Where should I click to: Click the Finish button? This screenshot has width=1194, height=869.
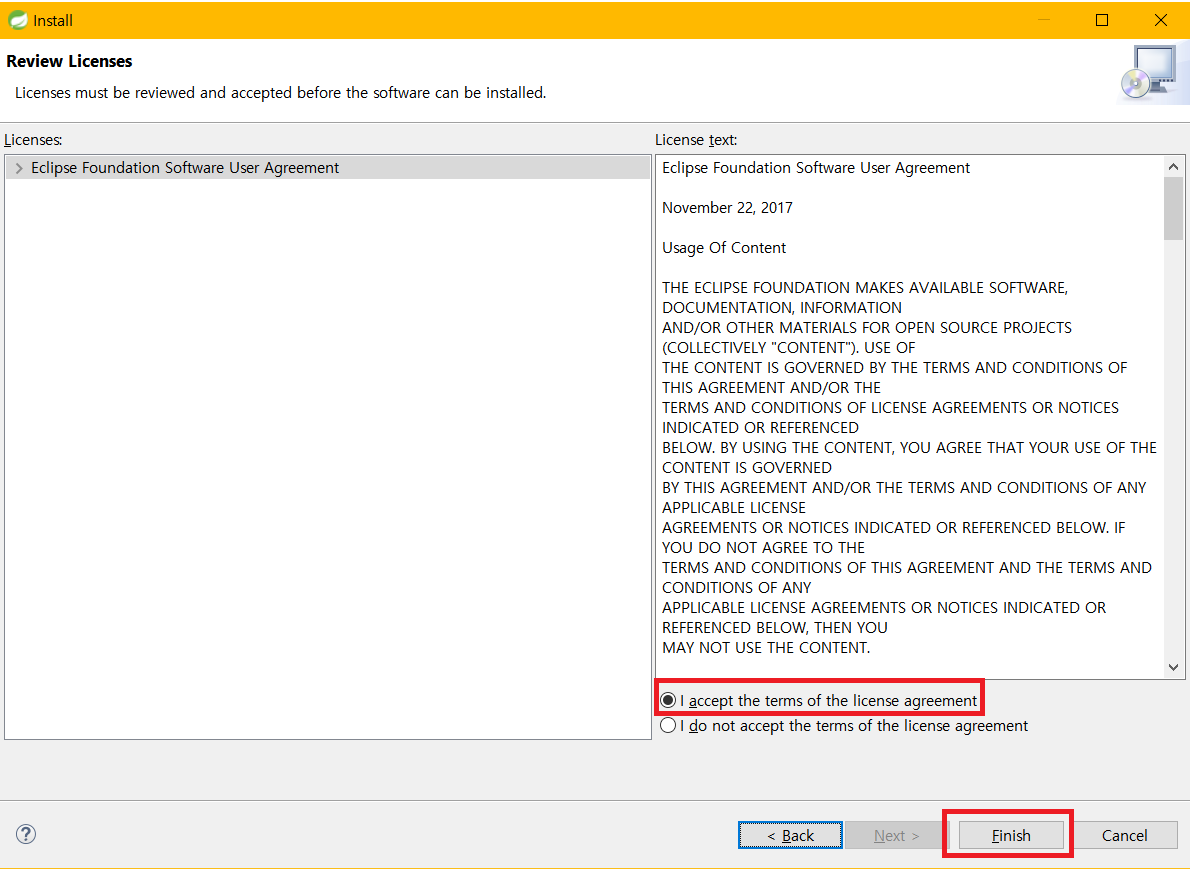point(1010,835)
